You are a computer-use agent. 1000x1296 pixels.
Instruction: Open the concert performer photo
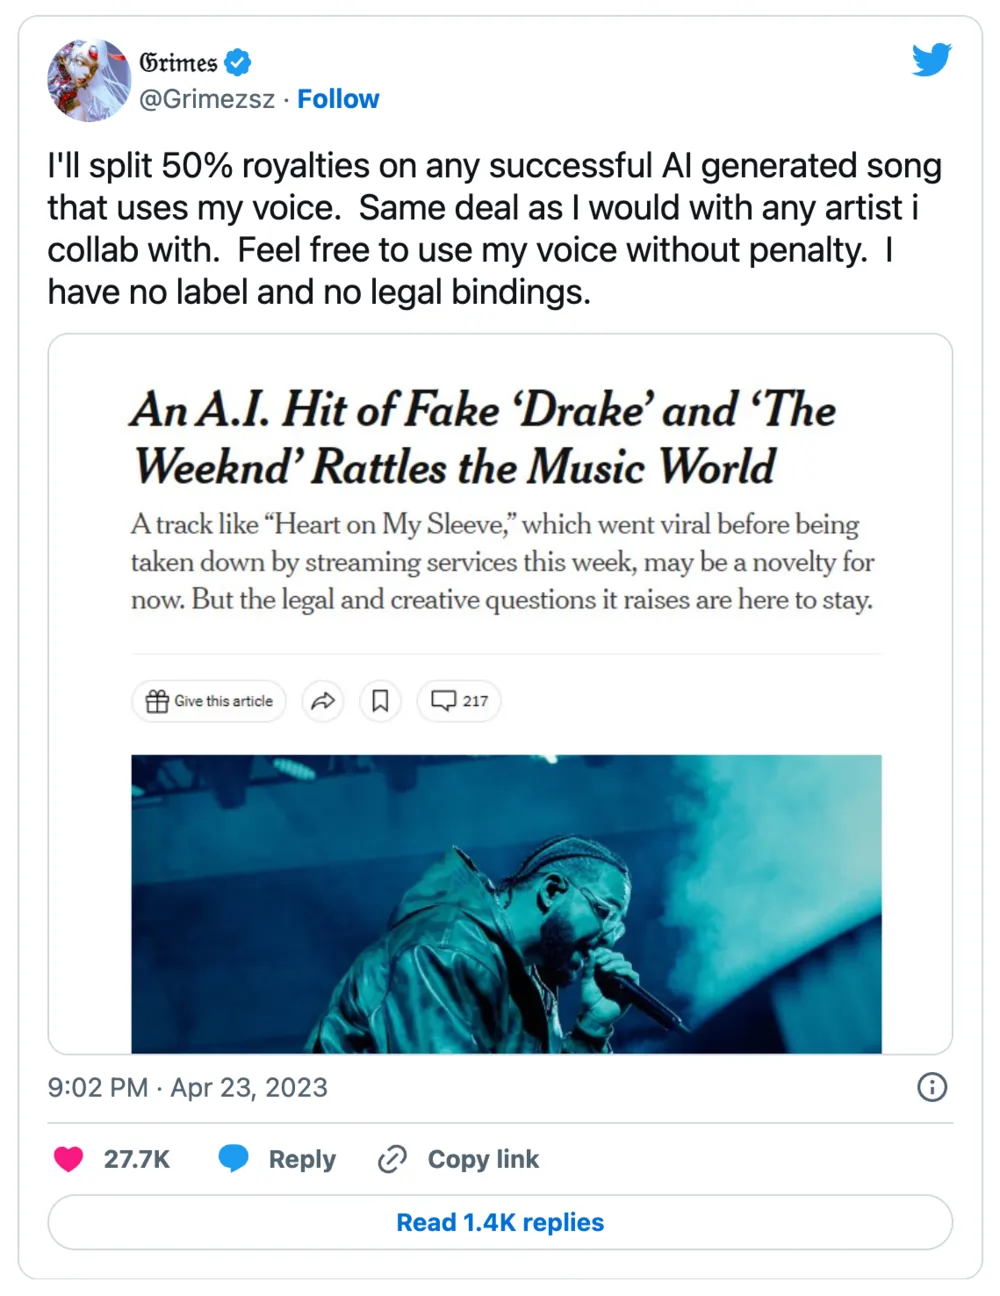point(506,903)
